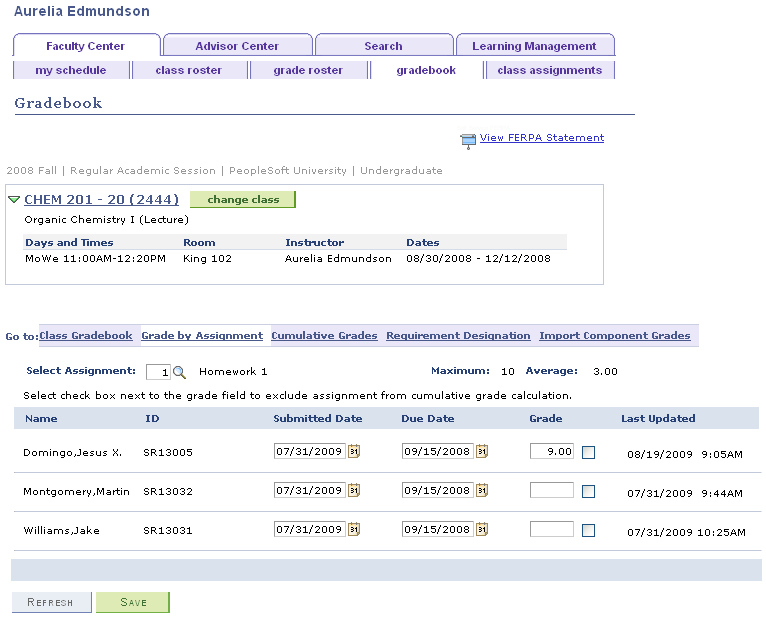Check exclude box for Montgomery,Martin
Image resolution: width=766 pixels, height=617 pixels.
tap(589, 491)
